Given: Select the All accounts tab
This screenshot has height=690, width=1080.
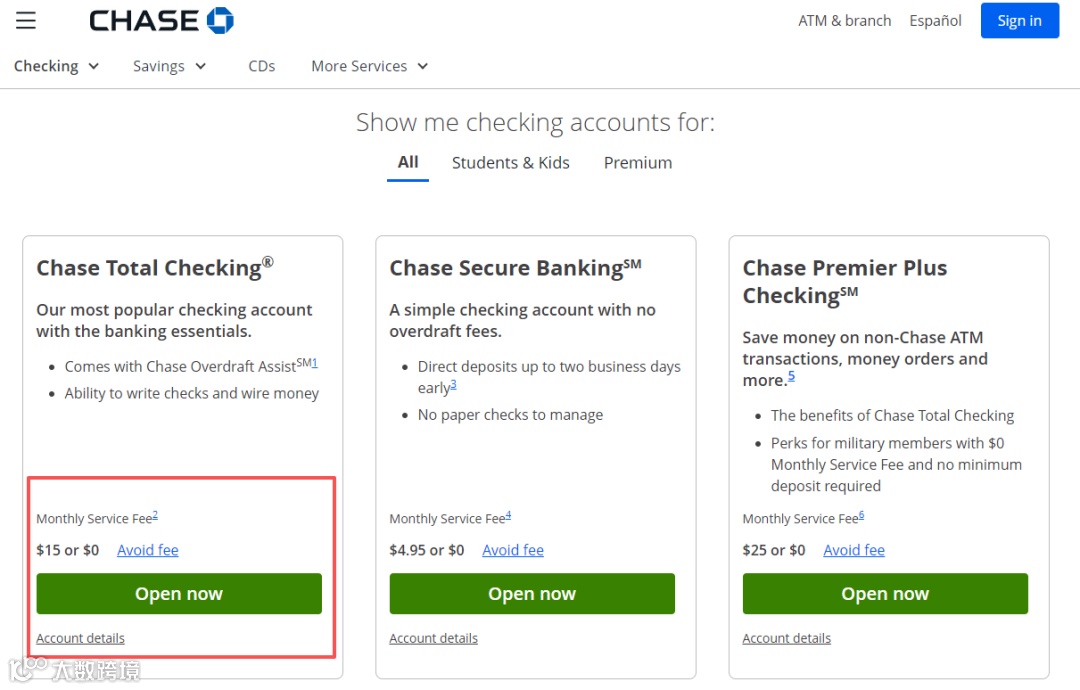Looking at the screenshot, I should 408,162.
